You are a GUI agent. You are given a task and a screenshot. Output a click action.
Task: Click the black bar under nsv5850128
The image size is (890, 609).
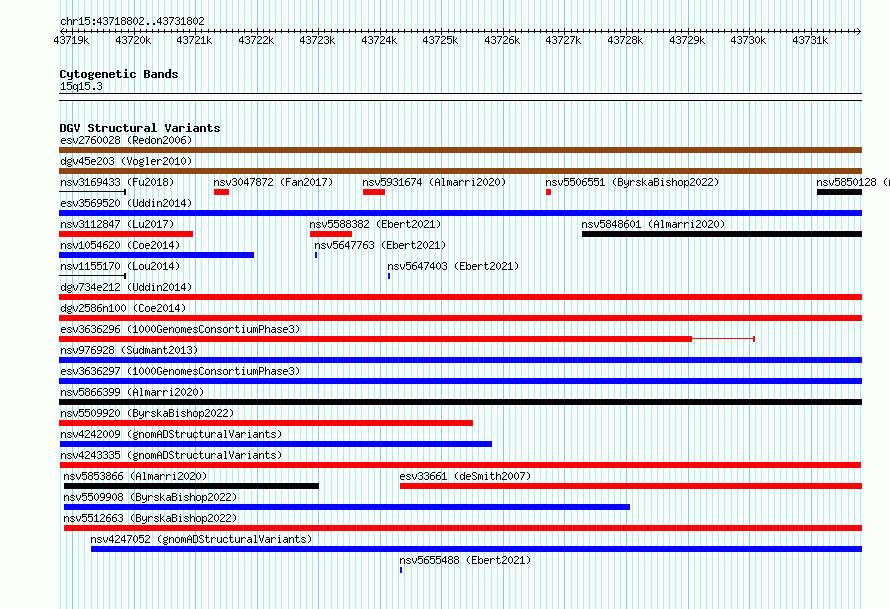839,192
